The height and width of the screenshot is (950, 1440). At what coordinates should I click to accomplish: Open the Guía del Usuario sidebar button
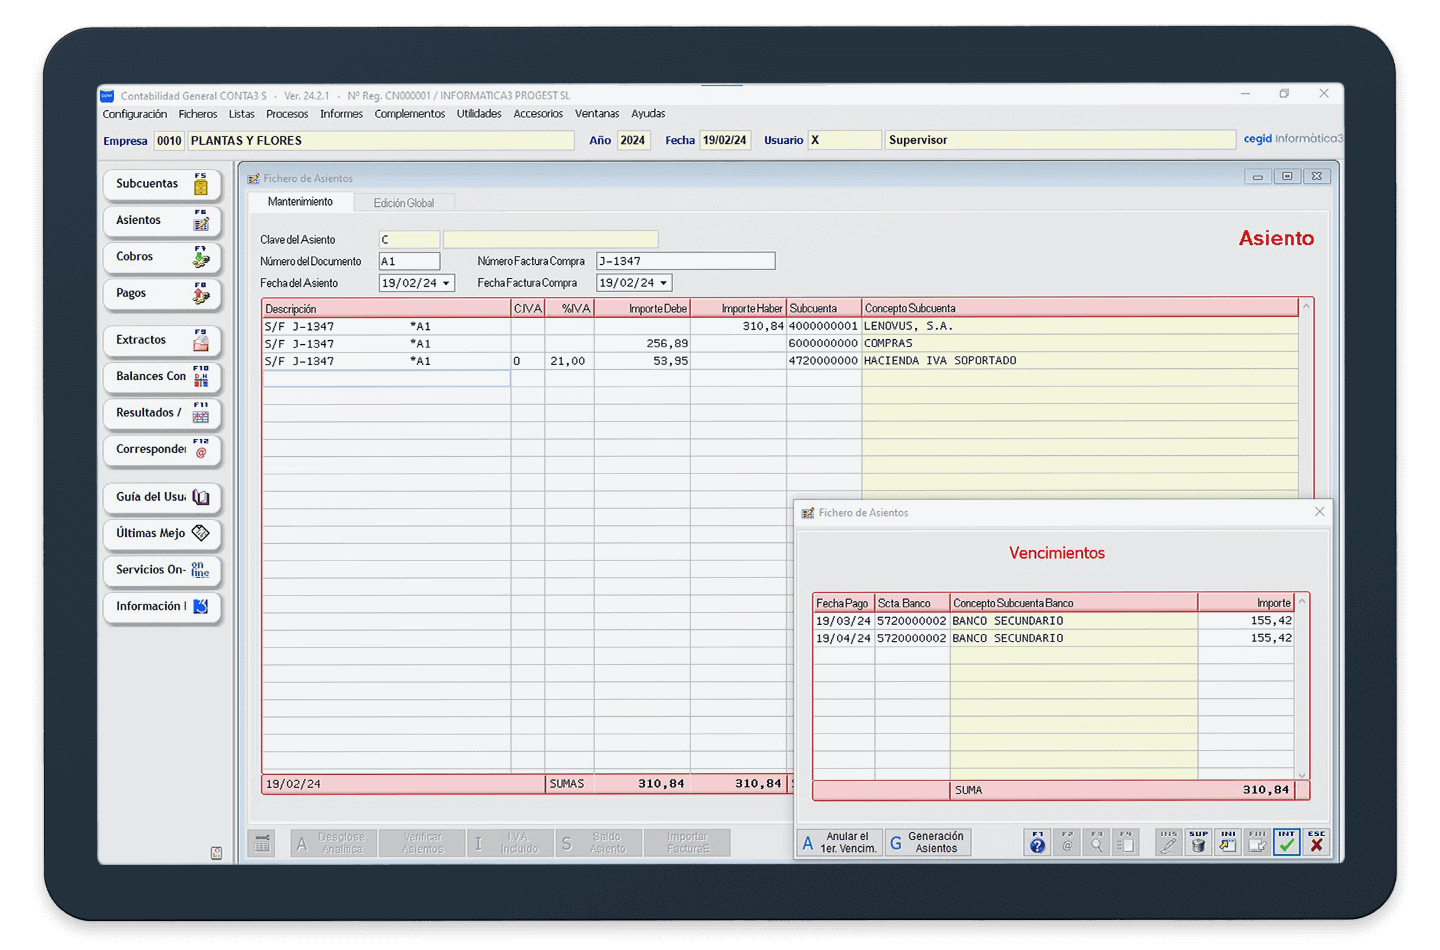[161, 497]
